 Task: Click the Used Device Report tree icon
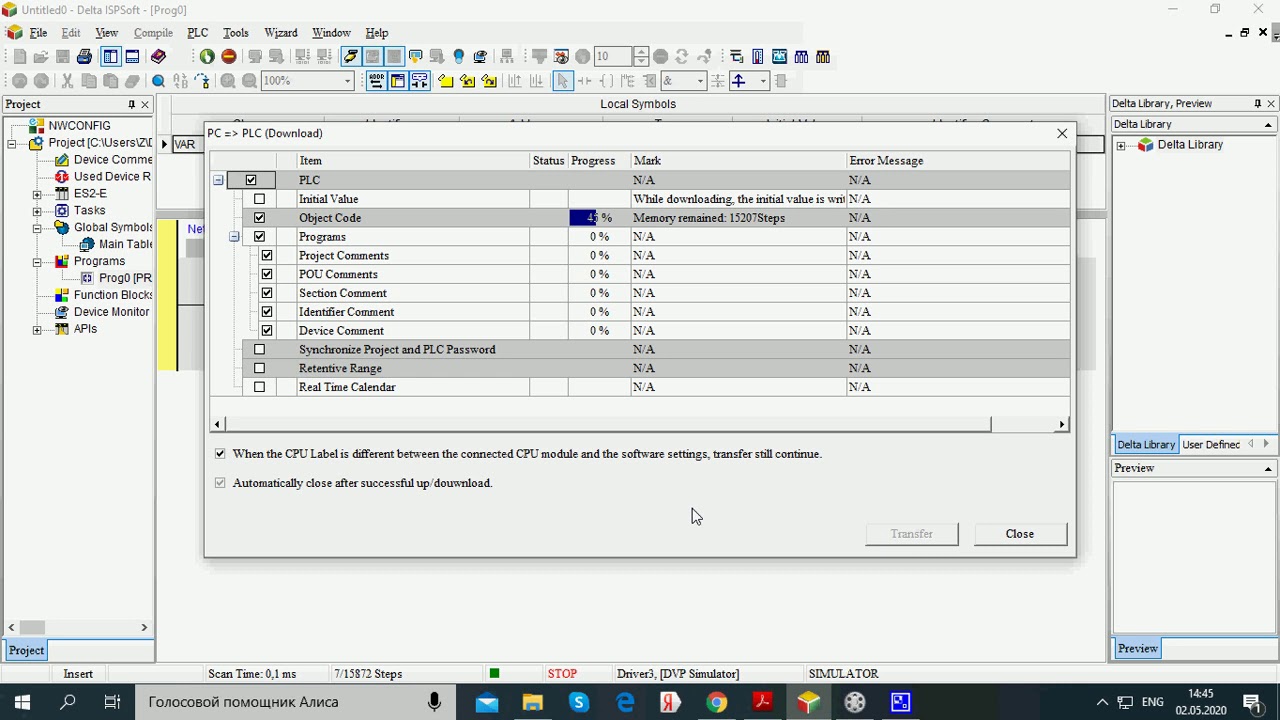point(62,177)
